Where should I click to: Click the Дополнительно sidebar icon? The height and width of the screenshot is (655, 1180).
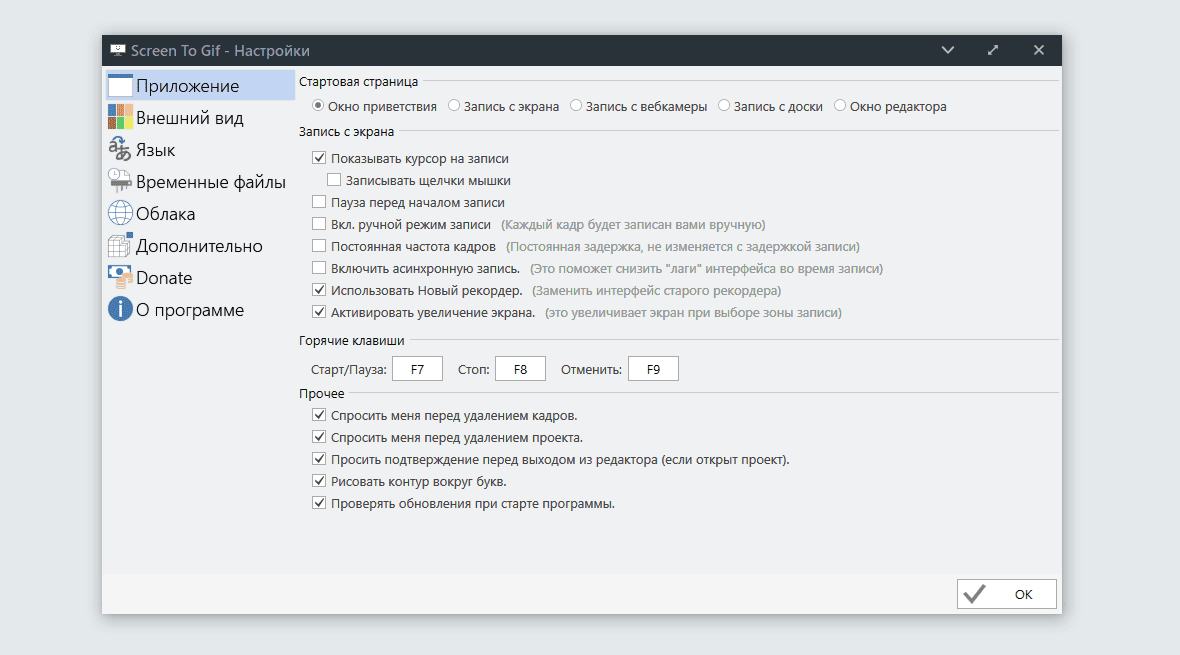pyautogui.click(x=120, y=246)
